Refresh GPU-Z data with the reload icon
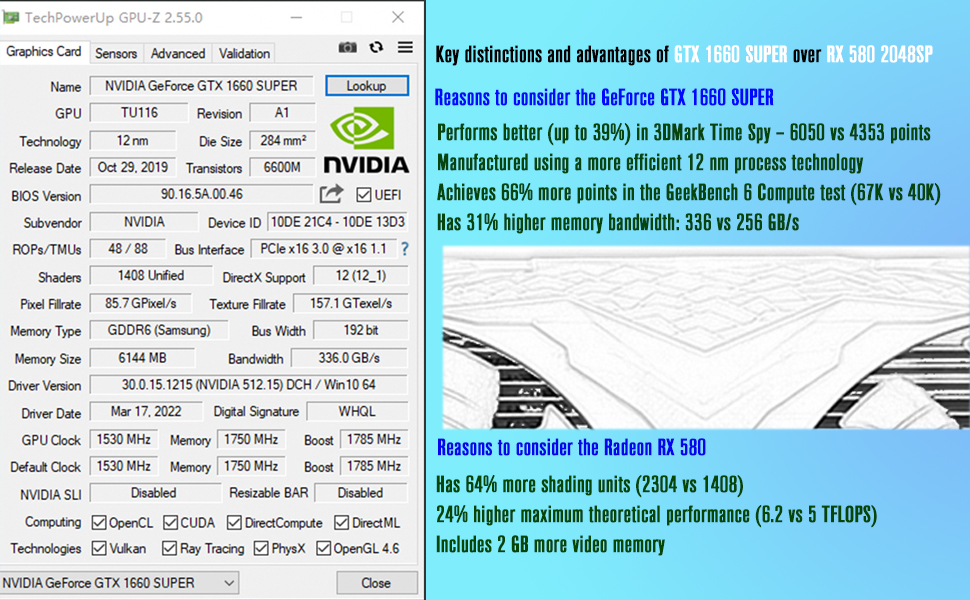Image resolution: width=970 pixels, height=600 pixels. [x=376, y=48]
